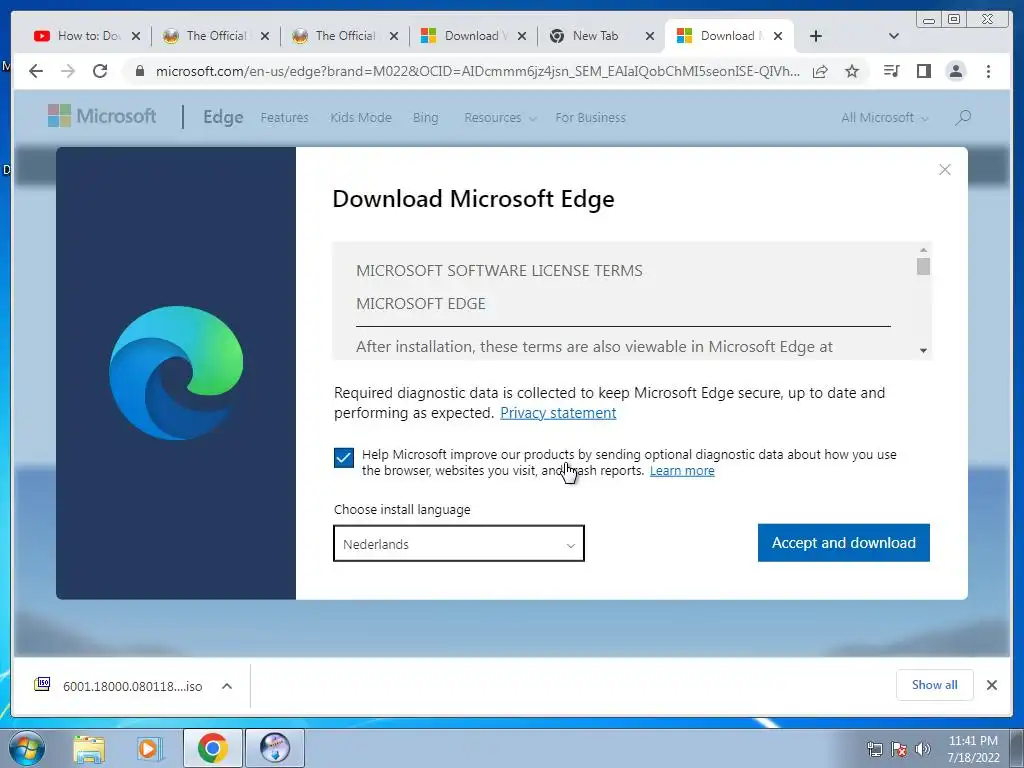Launch Windows Media Player from taskbar
The image size is (1024, 768).
150,748
